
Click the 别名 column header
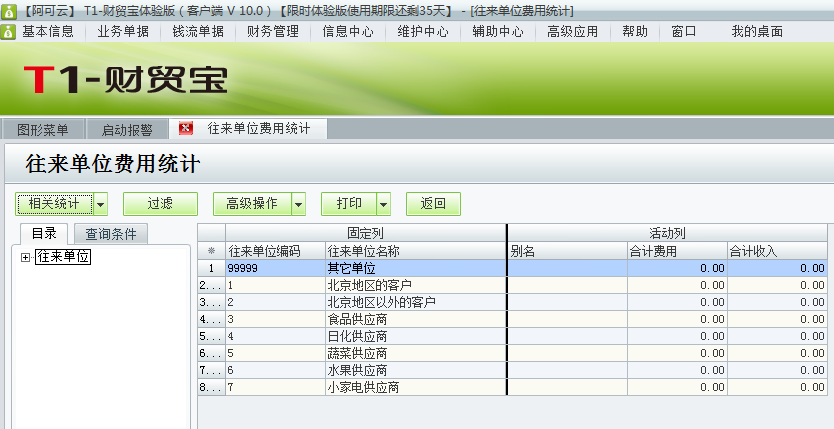tap(568, 251)
